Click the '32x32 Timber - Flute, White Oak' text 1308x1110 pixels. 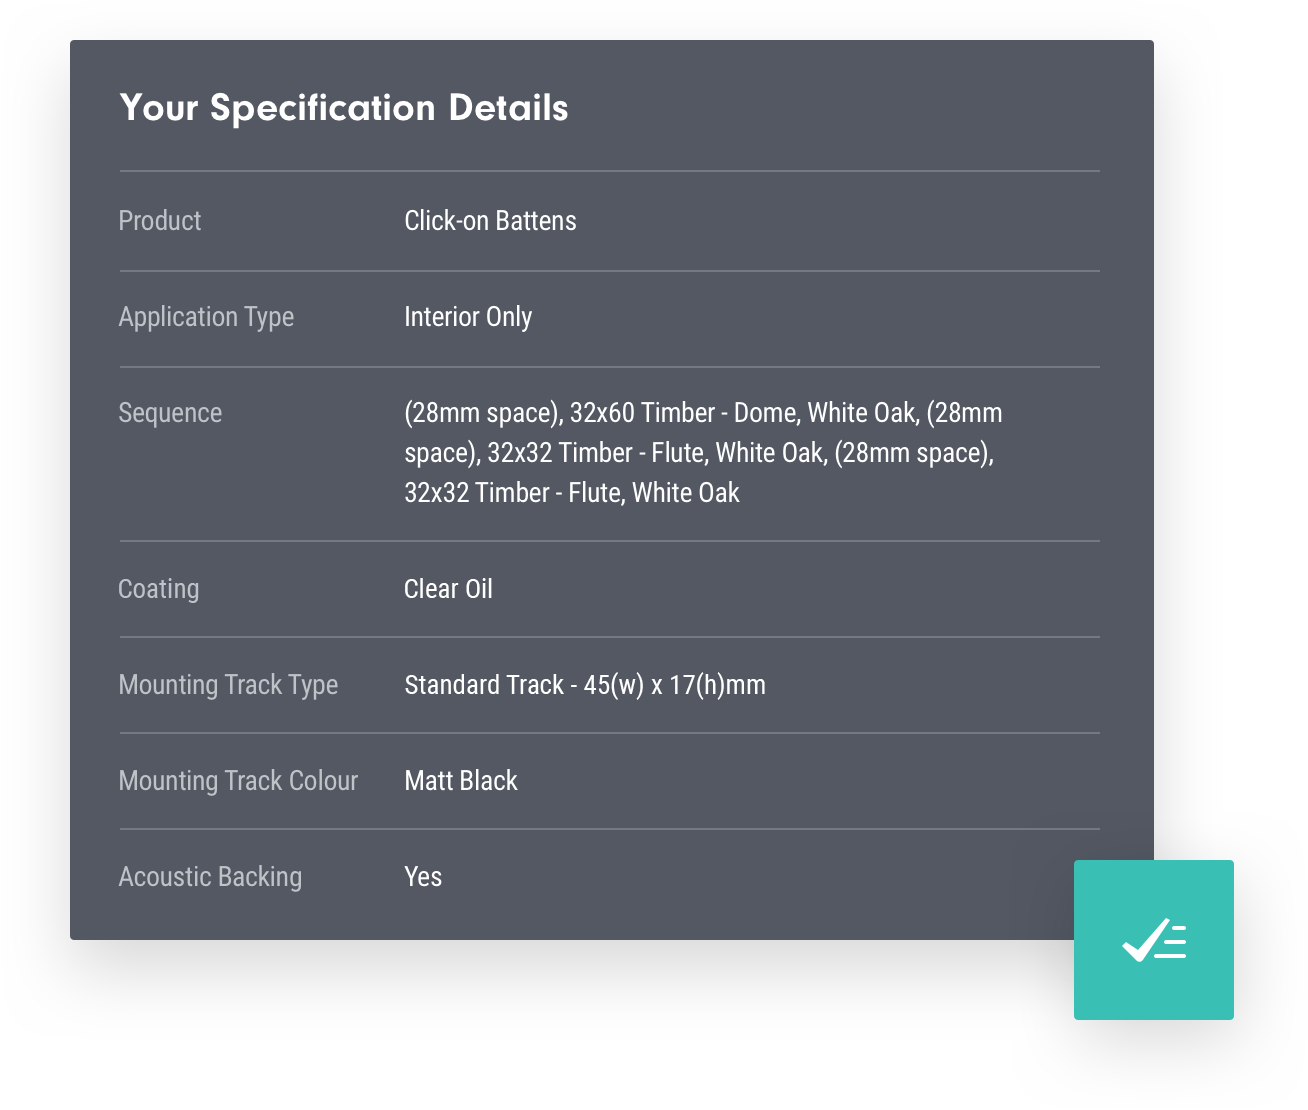[x=570, y=492]
